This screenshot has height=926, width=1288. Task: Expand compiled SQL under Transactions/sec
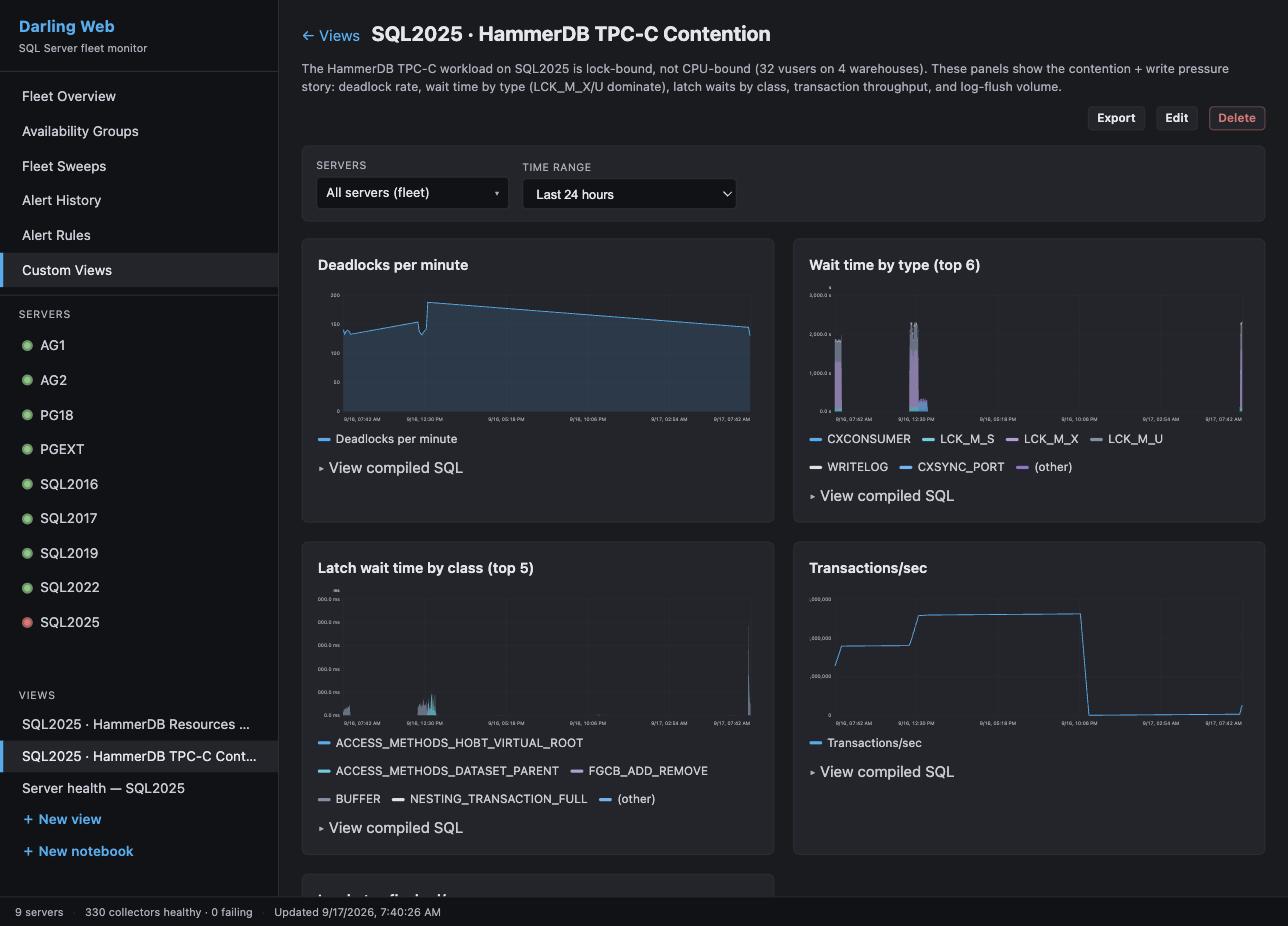pyautogui.click(x=882, y=772)
